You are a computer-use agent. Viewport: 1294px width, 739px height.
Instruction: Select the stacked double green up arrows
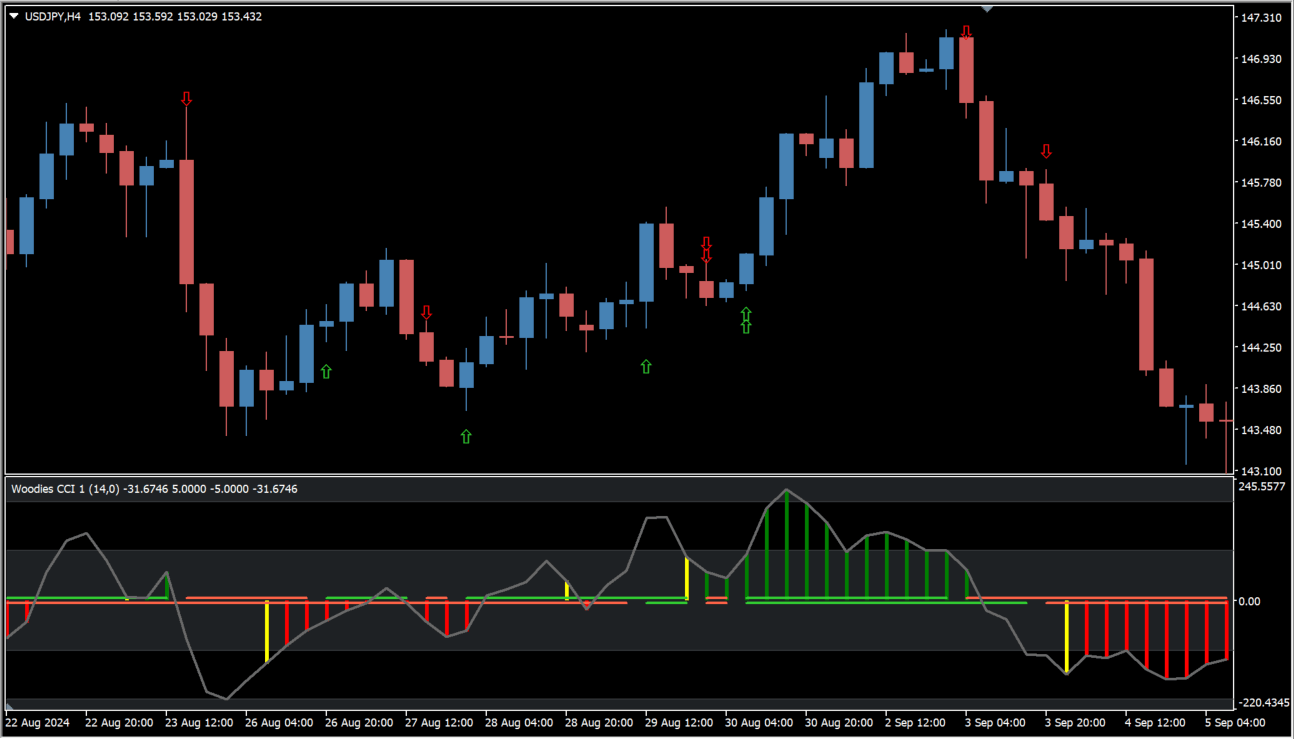[x=746, y=320]
